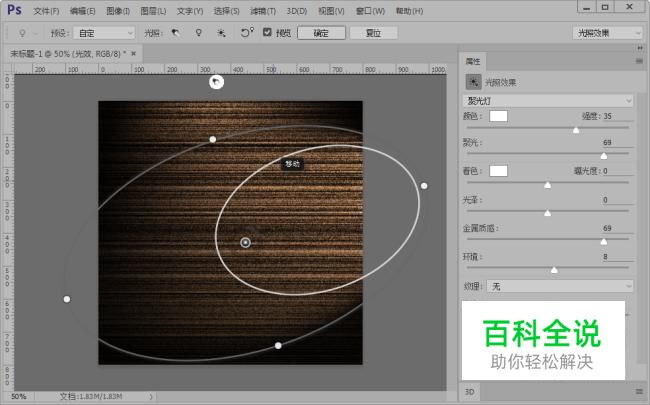Click the intensity slider handle

[x=576, y=131]
